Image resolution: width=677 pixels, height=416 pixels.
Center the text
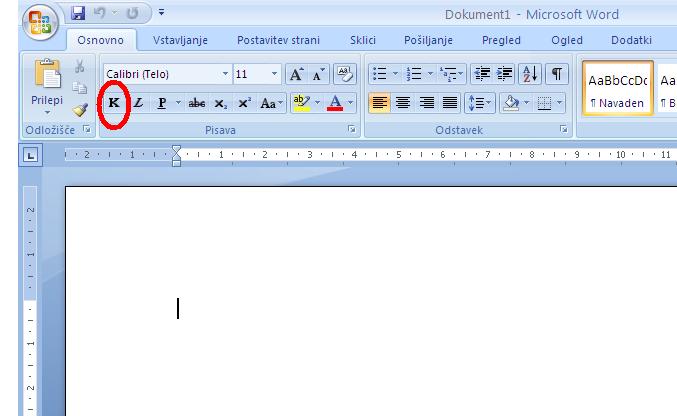(403, 103)
